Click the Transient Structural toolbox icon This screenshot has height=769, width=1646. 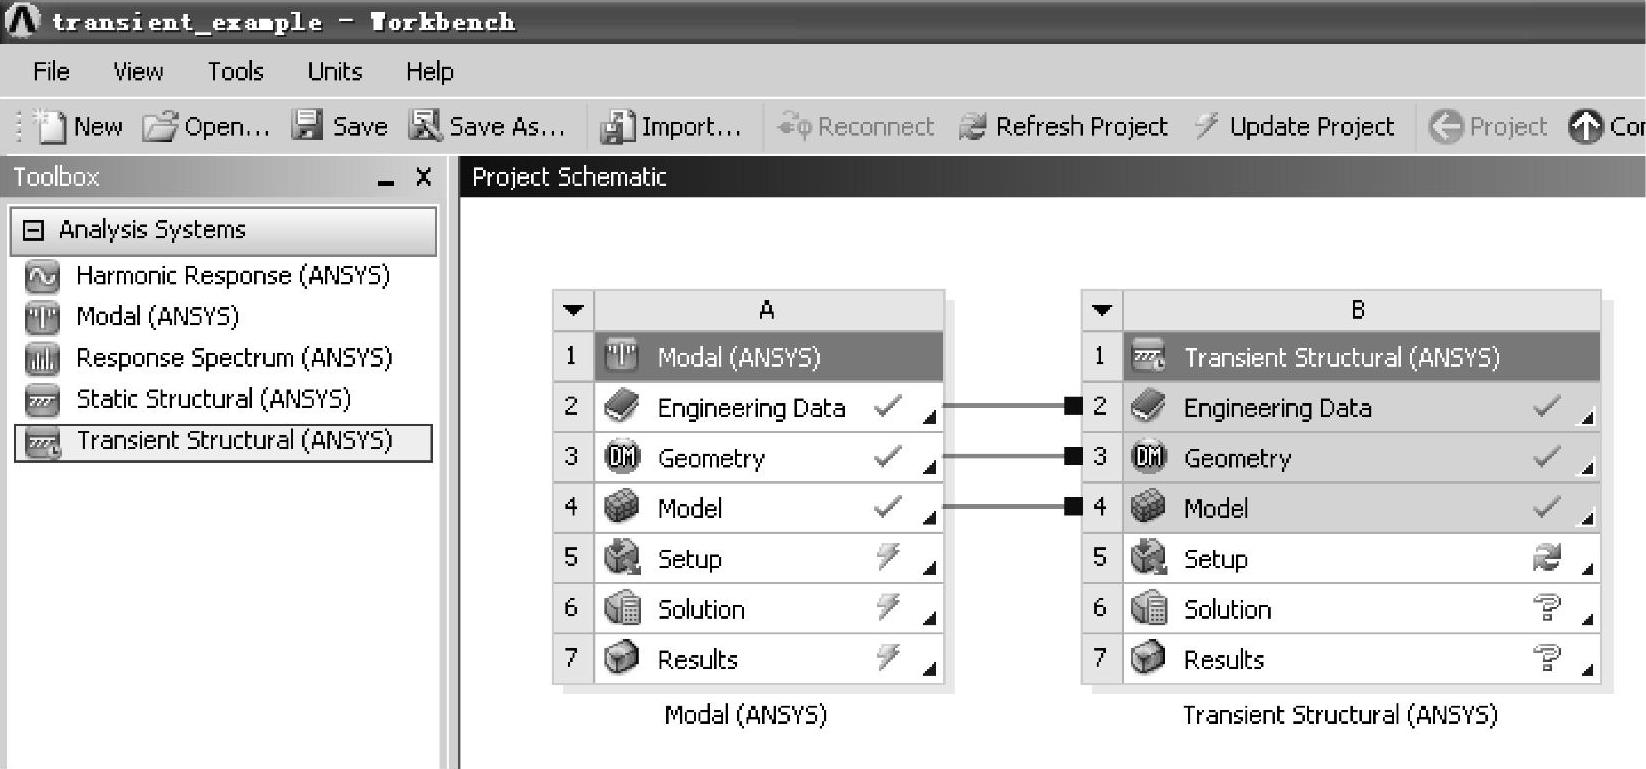42,441
